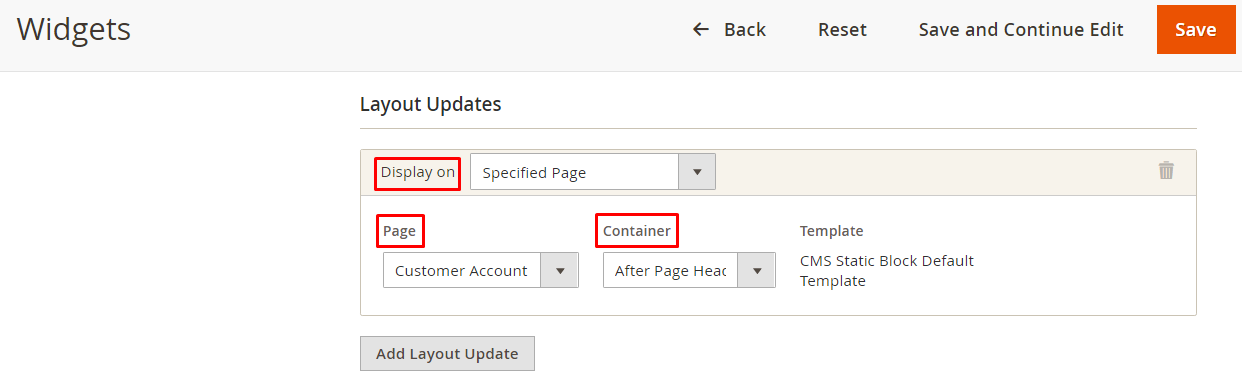Choose Save and Continue Edit
This screenshot has height=380, width=1242.
point(1021,30)
